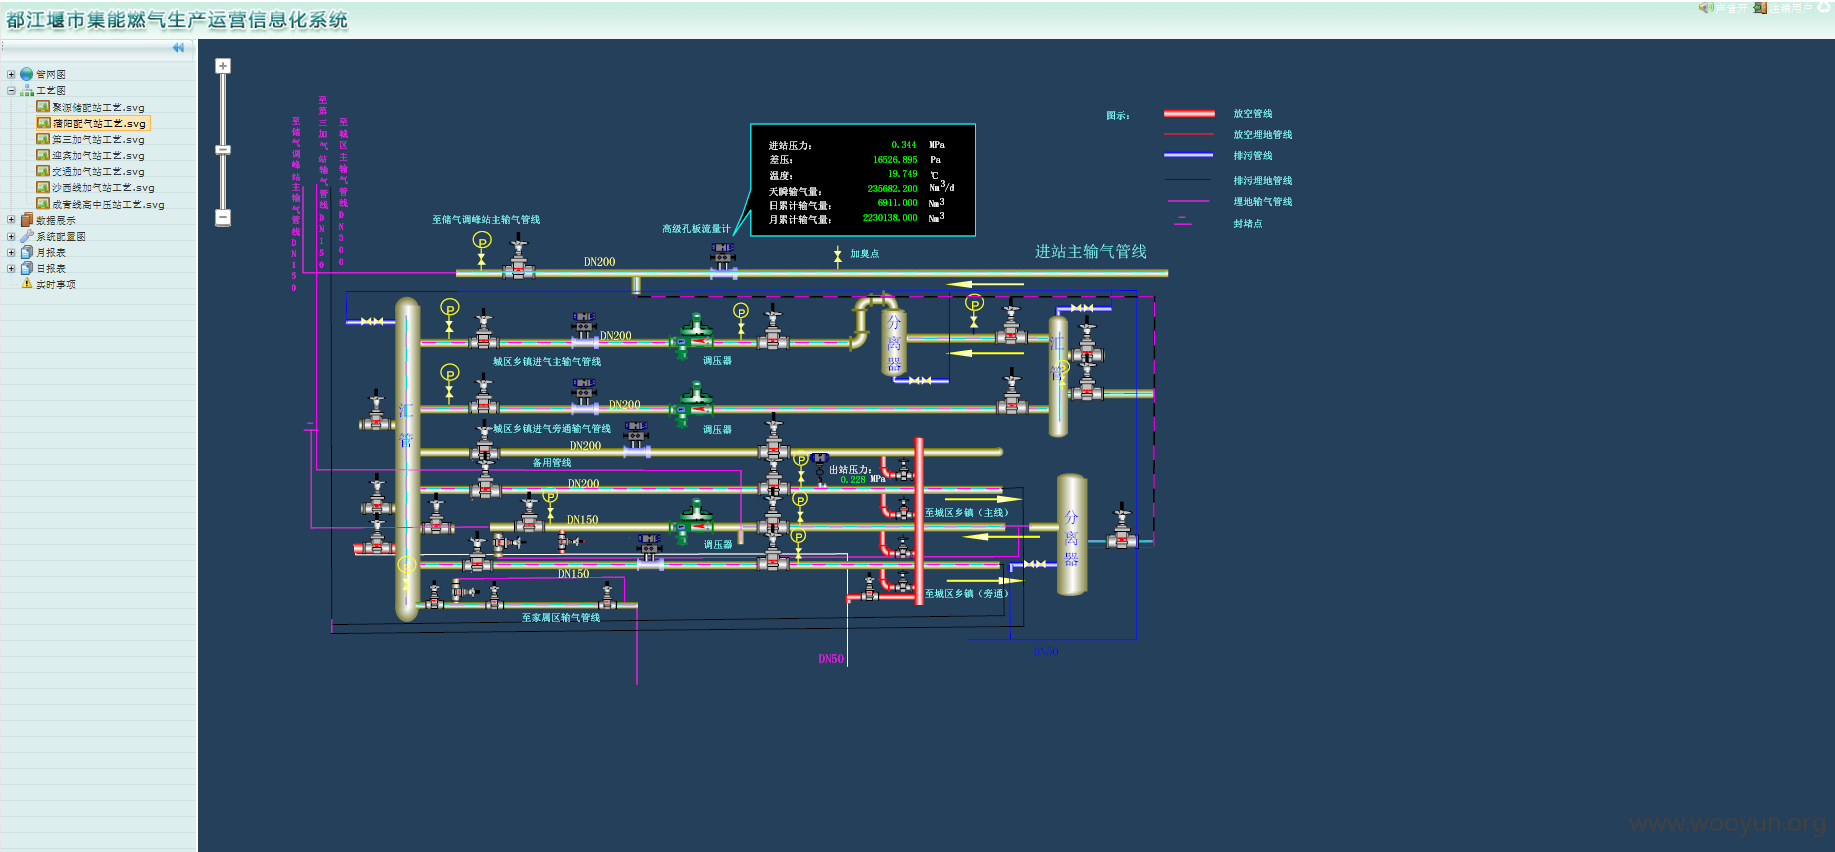Click the large left 汇管 header vessel
Viewport: 1835px width, 852px height.
(407, 459)
